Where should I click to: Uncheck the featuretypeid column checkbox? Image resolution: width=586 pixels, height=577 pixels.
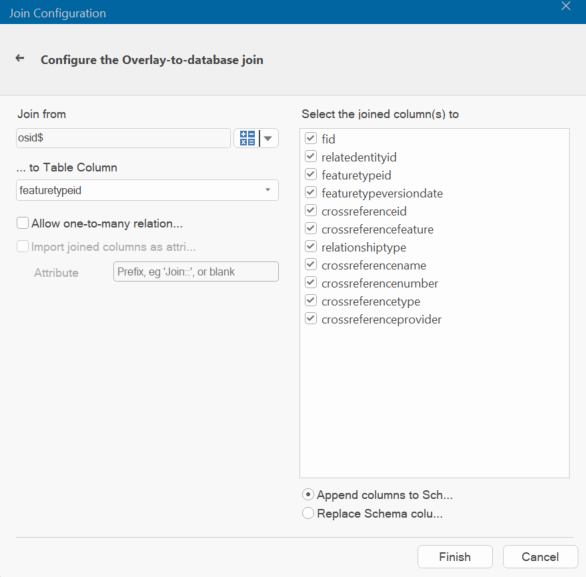311,174
